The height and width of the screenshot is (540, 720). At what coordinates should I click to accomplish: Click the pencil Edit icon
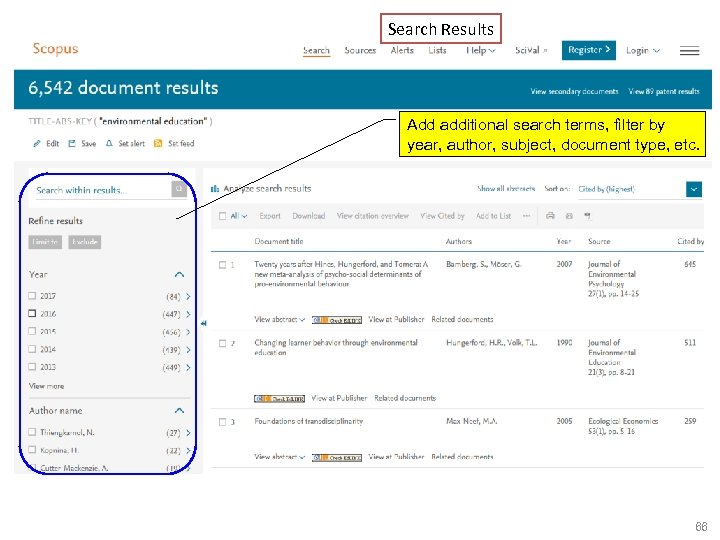coord(37,144)
